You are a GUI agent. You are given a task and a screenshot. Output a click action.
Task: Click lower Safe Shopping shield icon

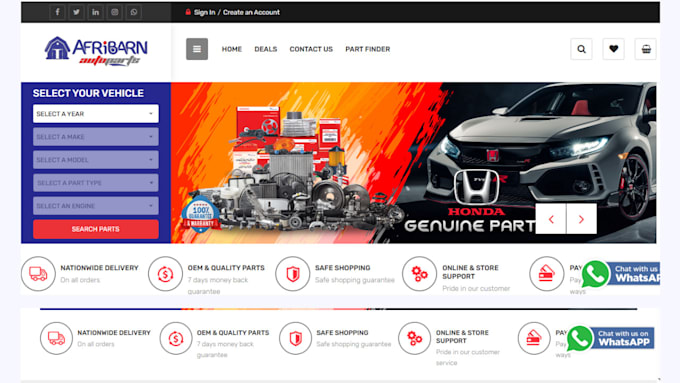pos(295,338)
